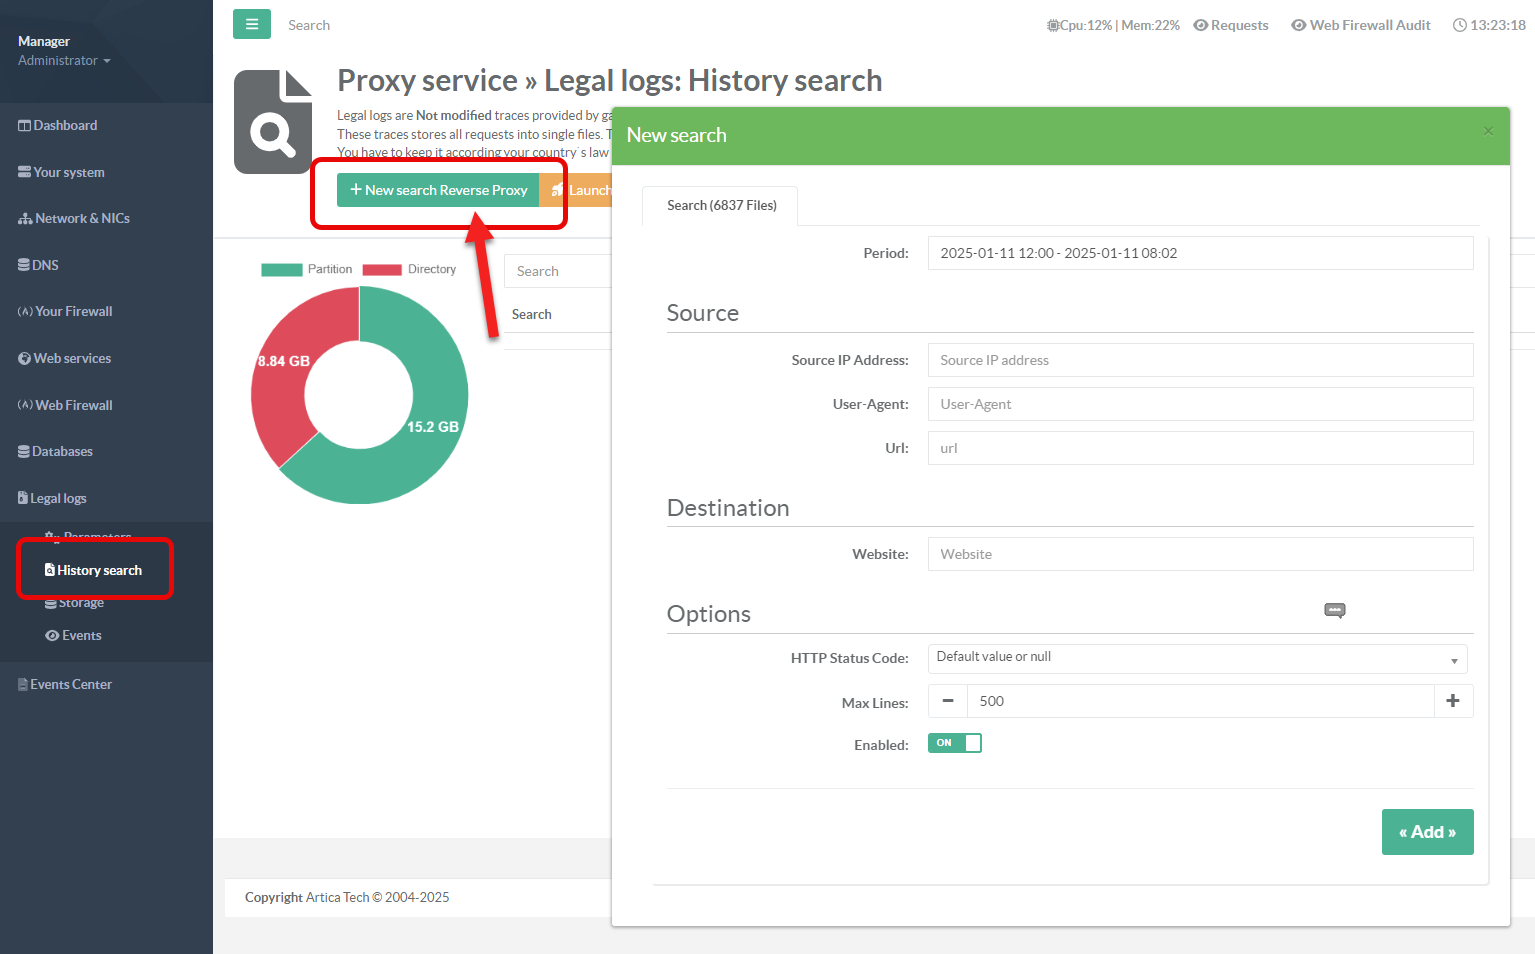
Task: Open the HTTP Status Code dropdown
Action: (1197, 658)
